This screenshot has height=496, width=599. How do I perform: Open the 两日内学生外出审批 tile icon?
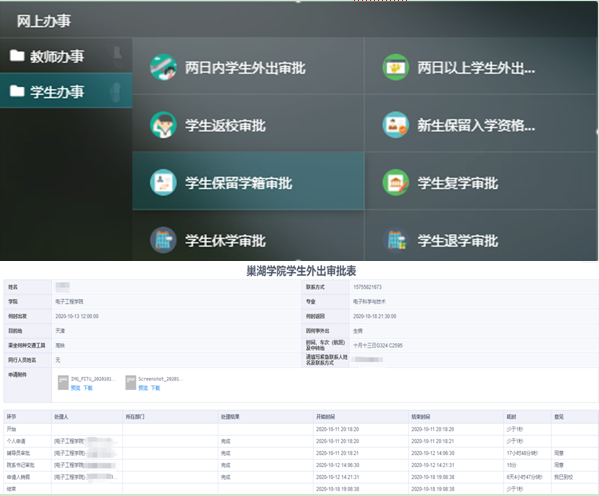coord(163,67)
